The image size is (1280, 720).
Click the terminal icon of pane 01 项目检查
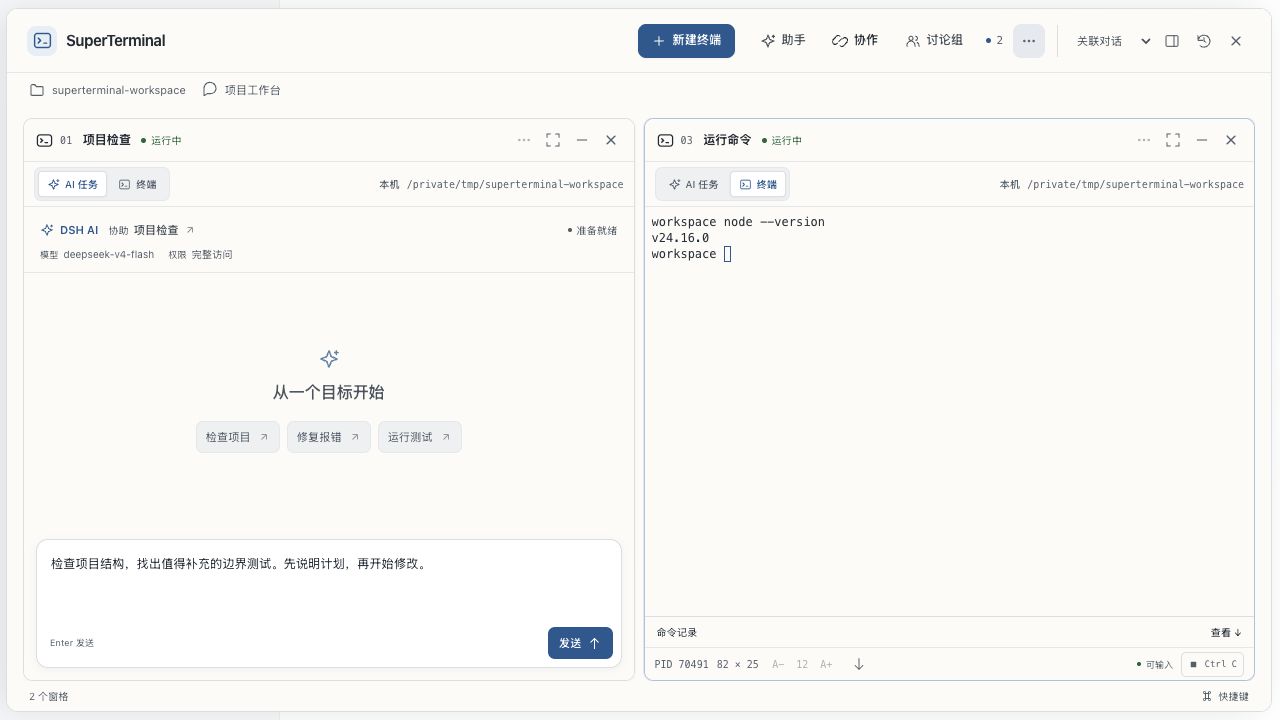click(44, 140)
